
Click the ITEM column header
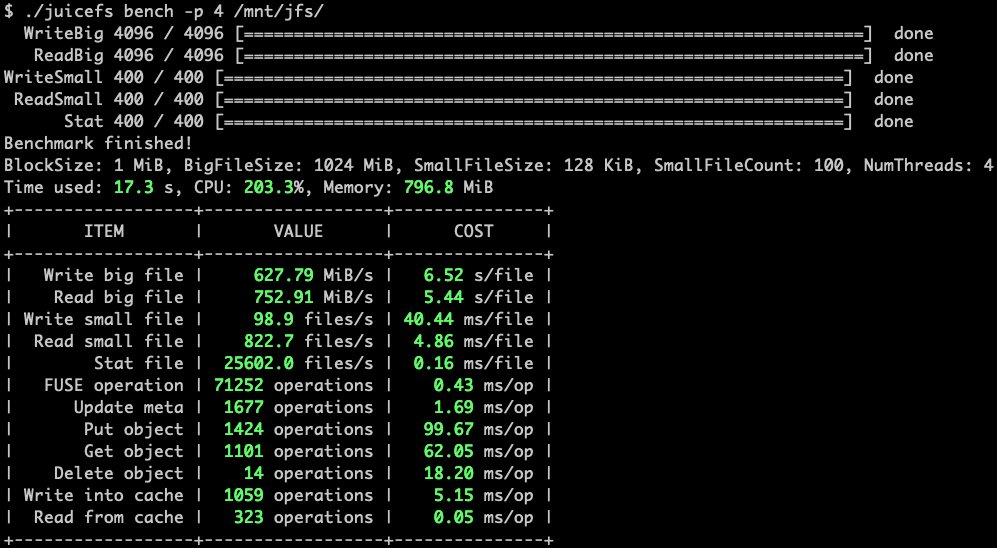pos(103,231)
